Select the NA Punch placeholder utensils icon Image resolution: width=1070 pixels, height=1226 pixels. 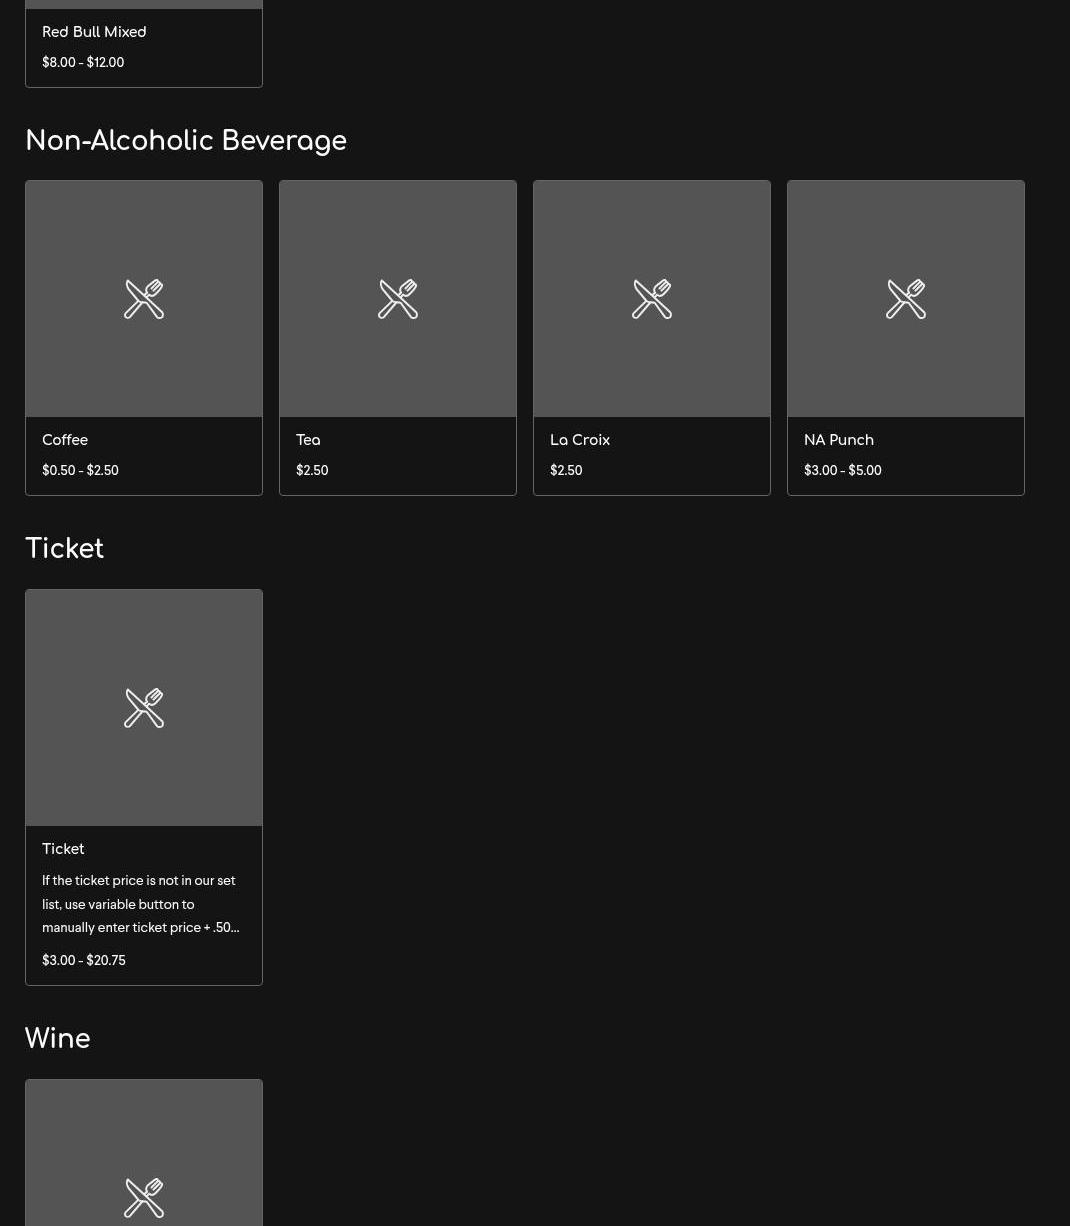pyautogui.click(x=906, y=299)
